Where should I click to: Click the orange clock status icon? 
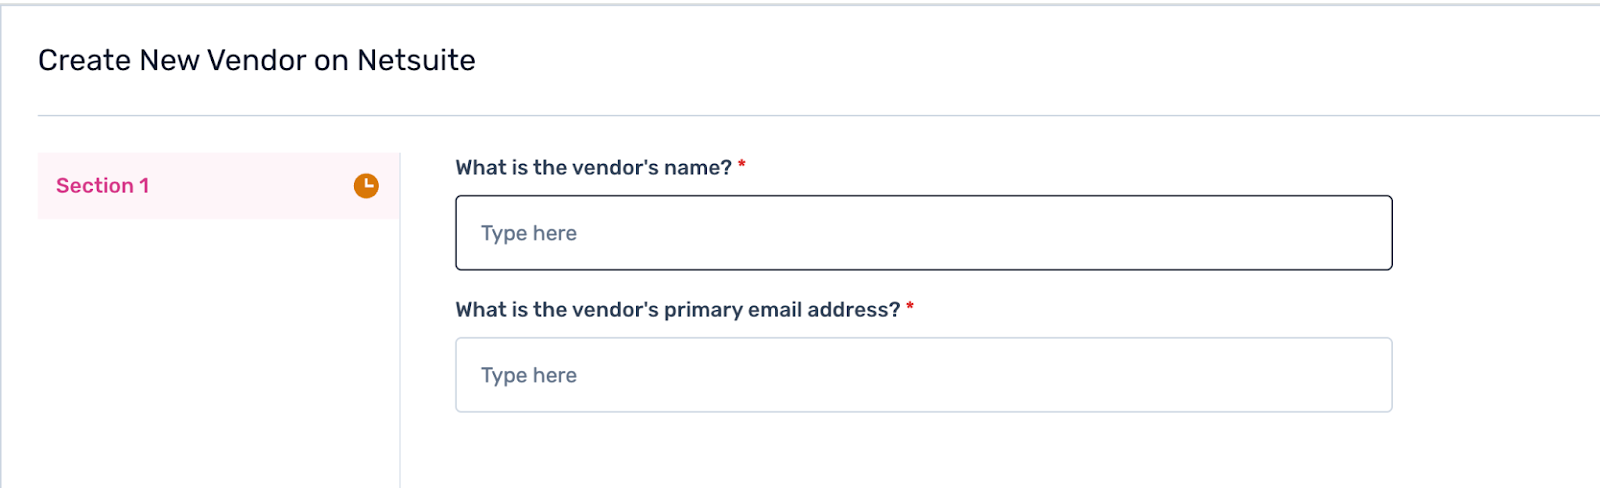pyautogui.click(x=366, y=185)
